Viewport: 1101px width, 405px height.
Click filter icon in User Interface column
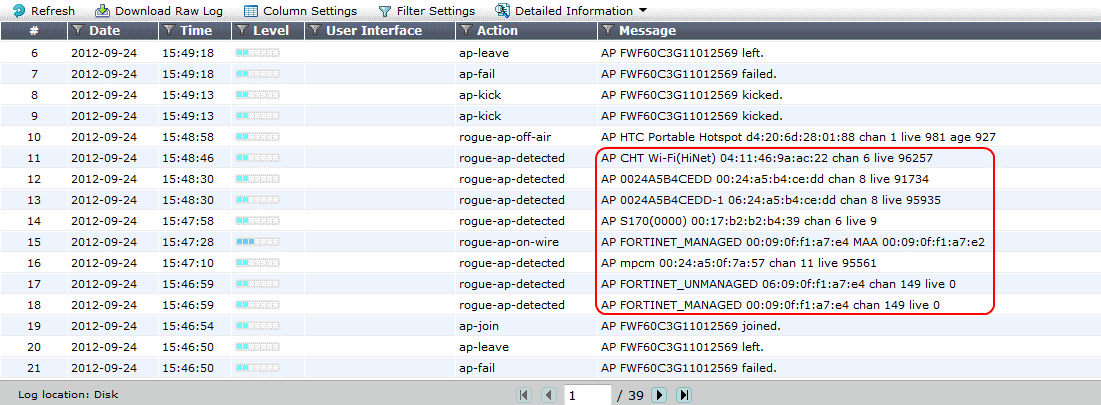(x=315, y=30)
